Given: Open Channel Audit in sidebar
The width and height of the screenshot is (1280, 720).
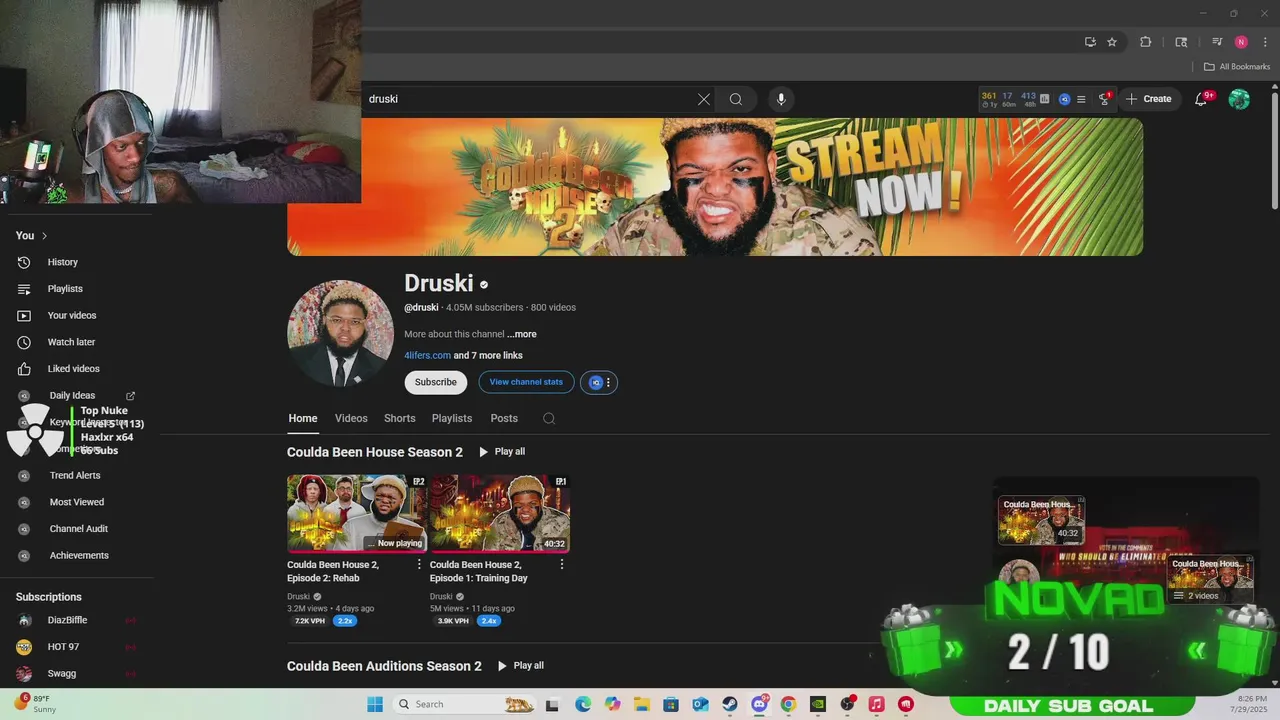Looking at the screenshot, I should [76, 529].
